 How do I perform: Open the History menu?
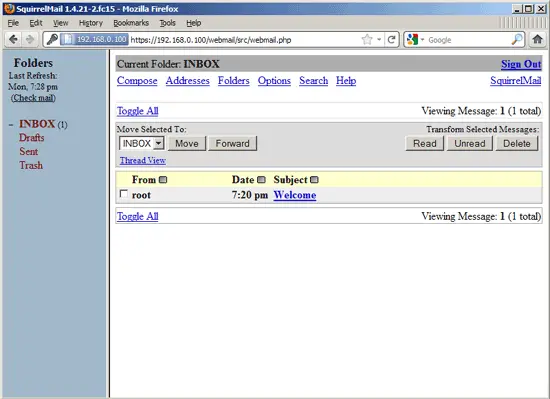click(x=90, y=23)
